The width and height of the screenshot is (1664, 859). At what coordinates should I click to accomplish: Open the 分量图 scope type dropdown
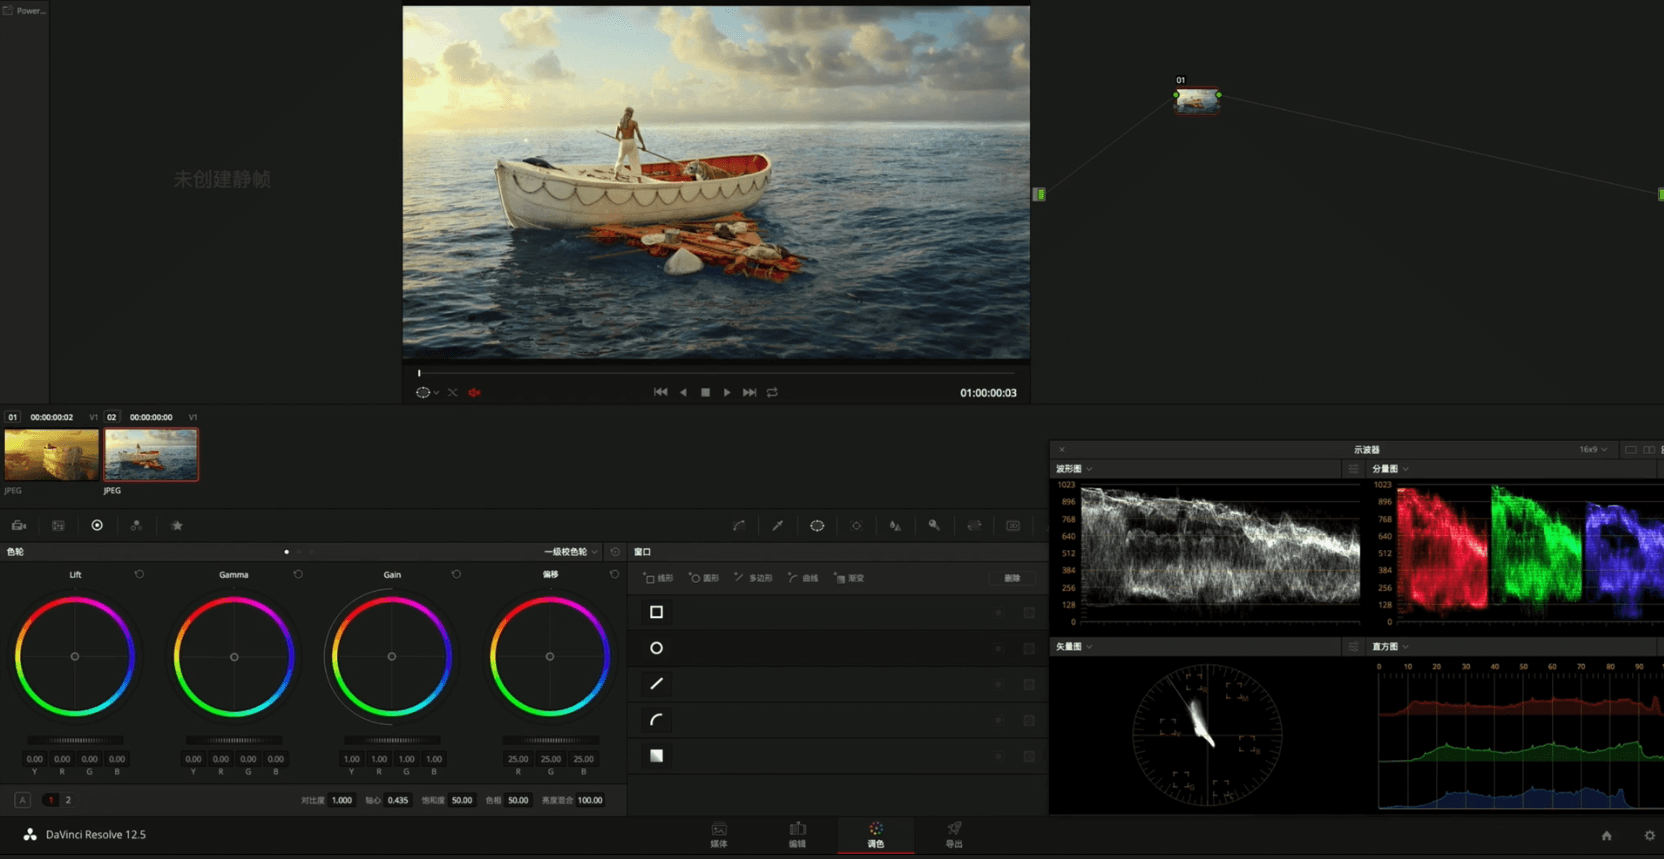[1390, 468]
